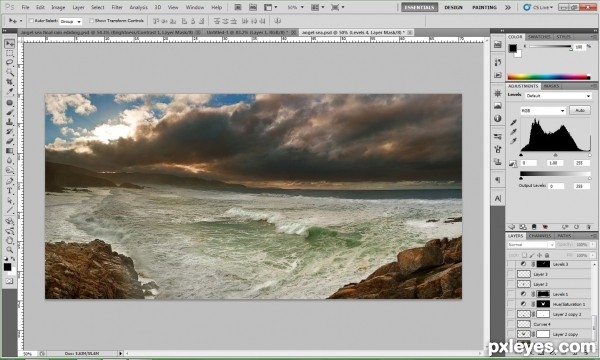The height and width of the screenshot is (360, 600).
Task: Open the RGB channel dropdown
Action: pos(543,111)
